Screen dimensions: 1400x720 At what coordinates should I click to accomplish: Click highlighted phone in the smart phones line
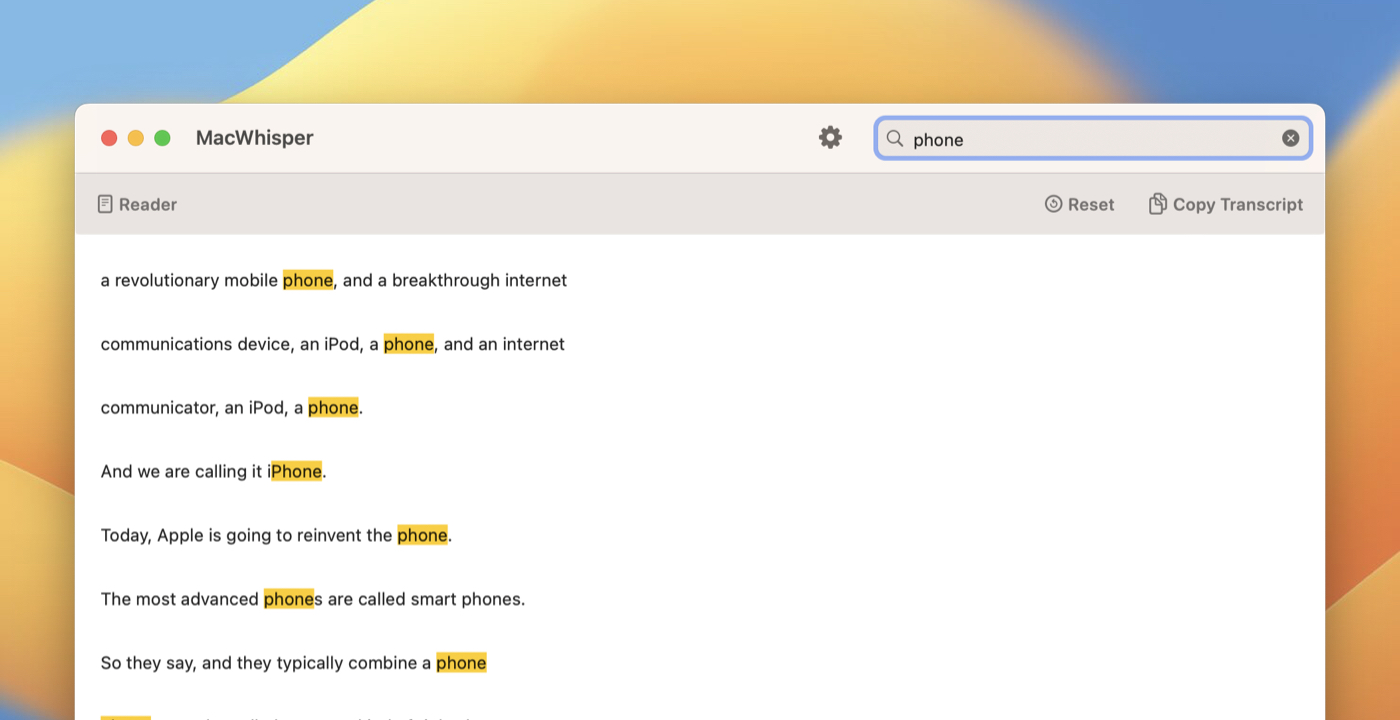(289, 598)
